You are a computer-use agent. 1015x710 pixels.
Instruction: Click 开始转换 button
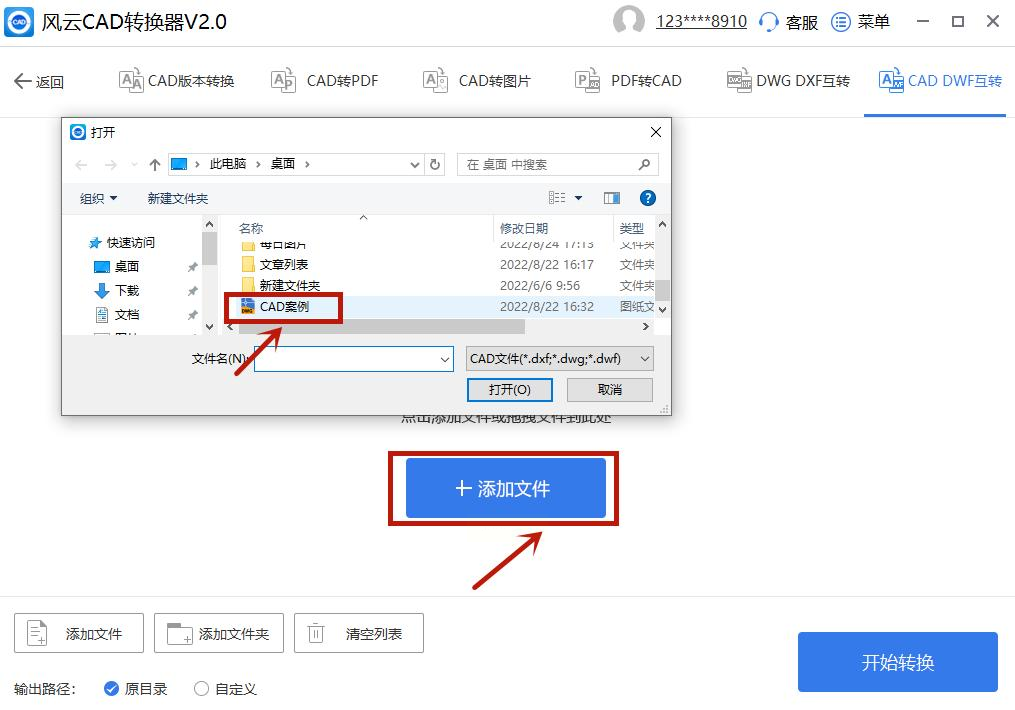click(x=897, y=662)
